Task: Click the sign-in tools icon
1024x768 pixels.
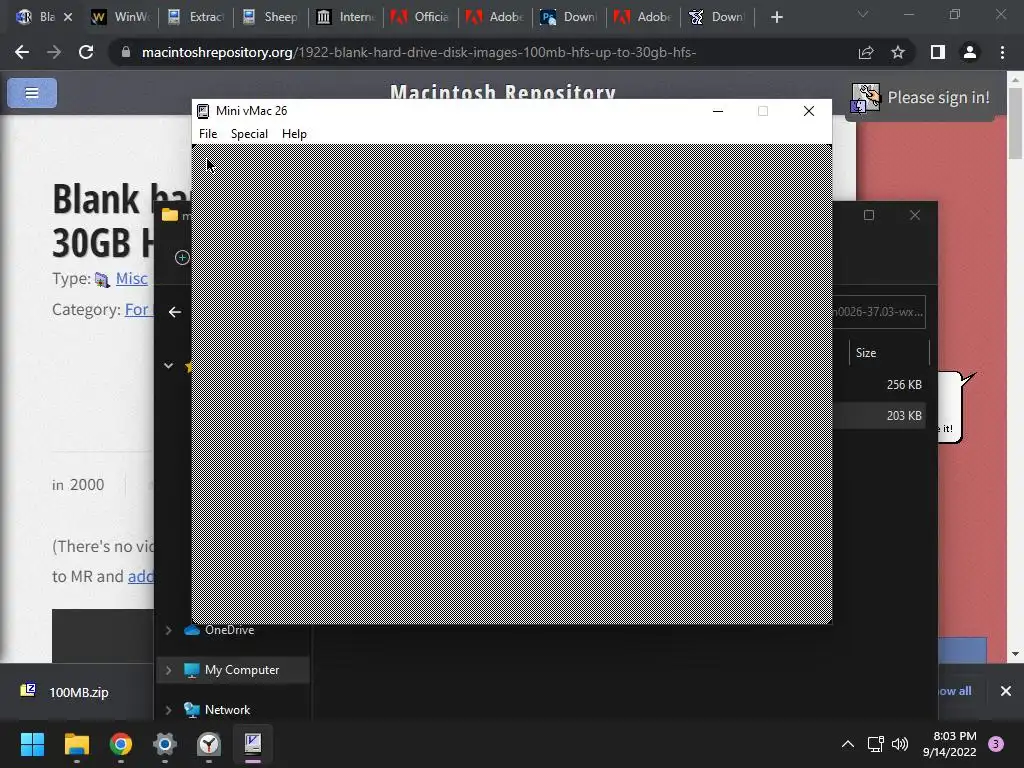Action: tap(865, 98)
